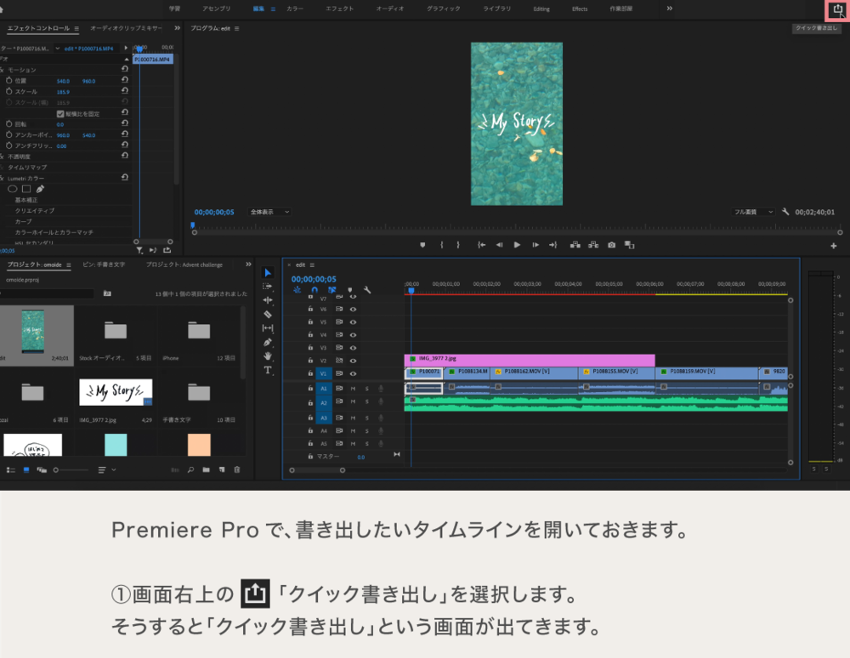Open Audio Clip Mixer tab
The image size is (850, 658).
coord(126,28)
